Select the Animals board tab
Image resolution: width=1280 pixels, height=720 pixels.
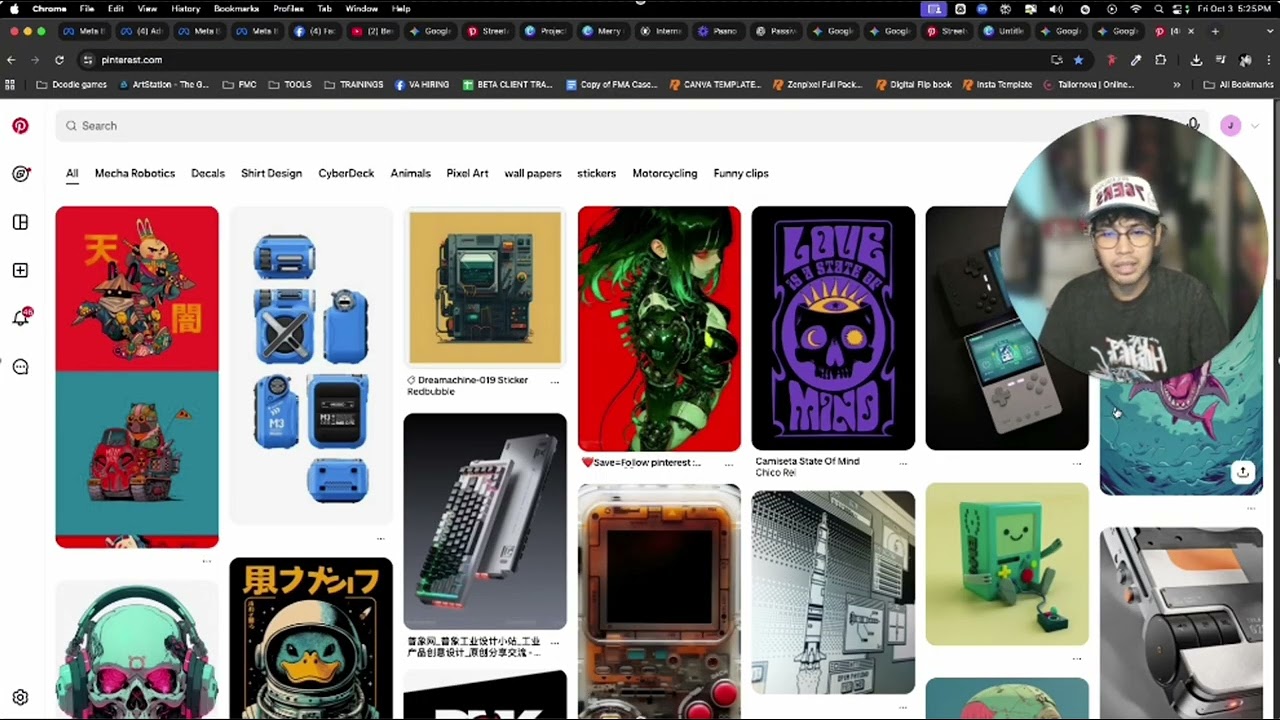(410, 173)
